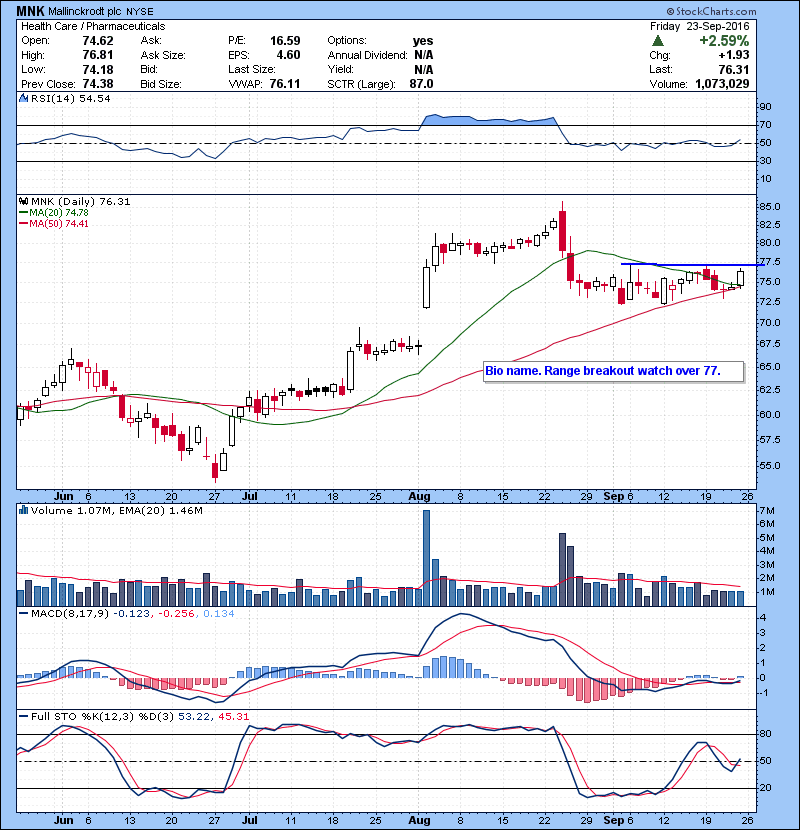Click the MA(20) 74.78 legend entry
This screenshot has width=800, height=830.
(53, 212)
